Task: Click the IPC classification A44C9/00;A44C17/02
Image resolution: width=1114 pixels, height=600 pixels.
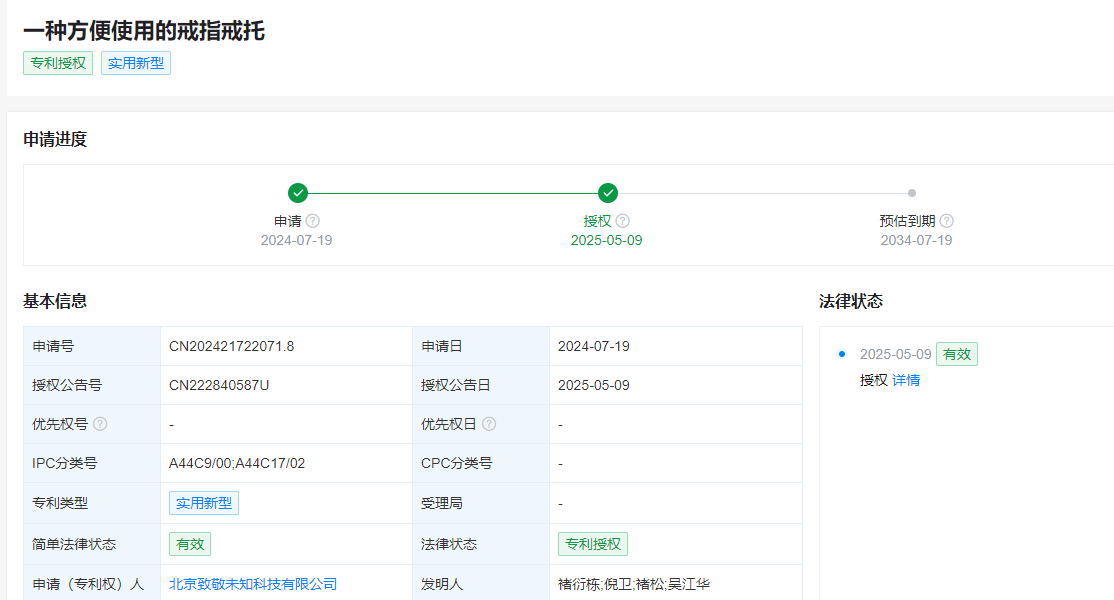Action: pyautogui.click(x=237, y=463)
